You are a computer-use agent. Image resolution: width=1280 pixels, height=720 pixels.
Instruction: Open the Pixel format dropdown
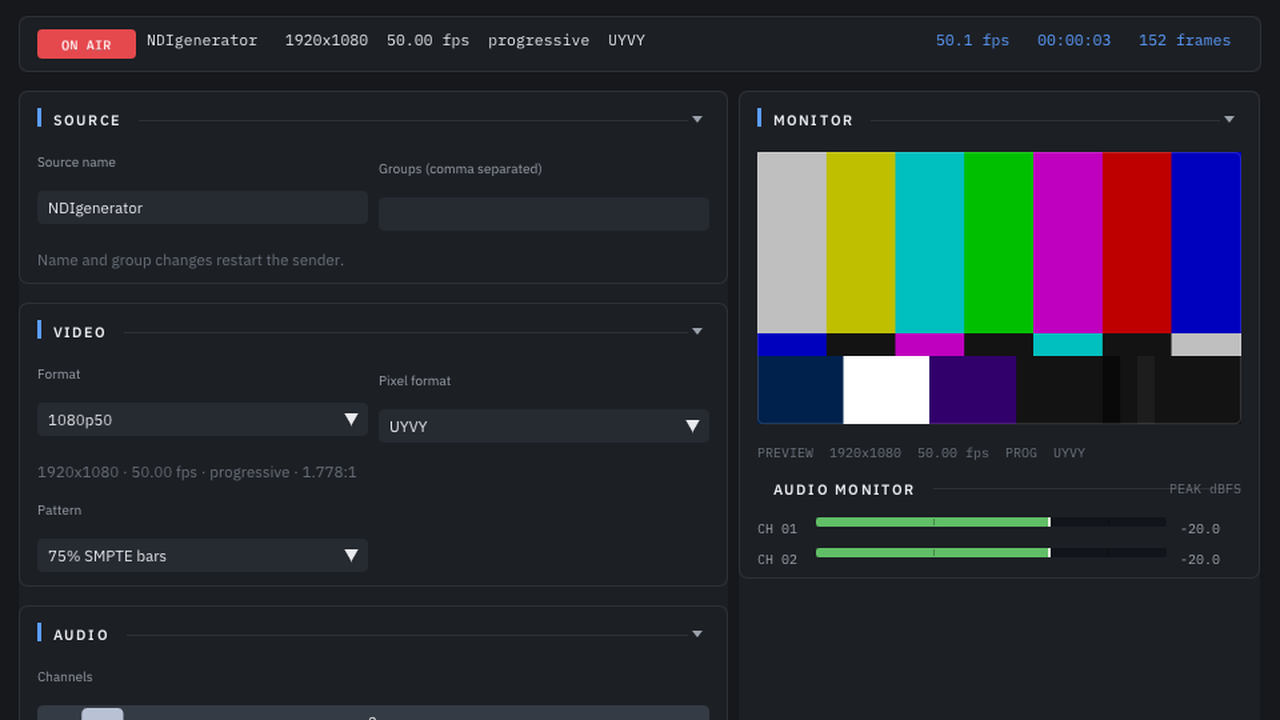pos(544,426)
